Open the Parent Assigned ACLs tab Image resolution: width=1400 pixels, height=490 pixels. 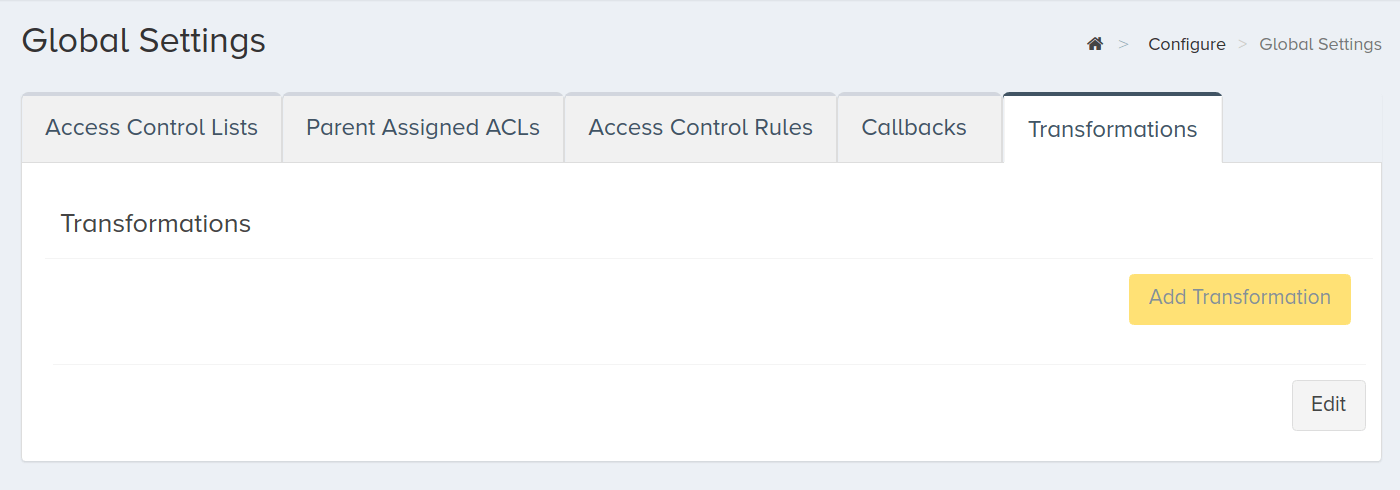pos(423,128)
